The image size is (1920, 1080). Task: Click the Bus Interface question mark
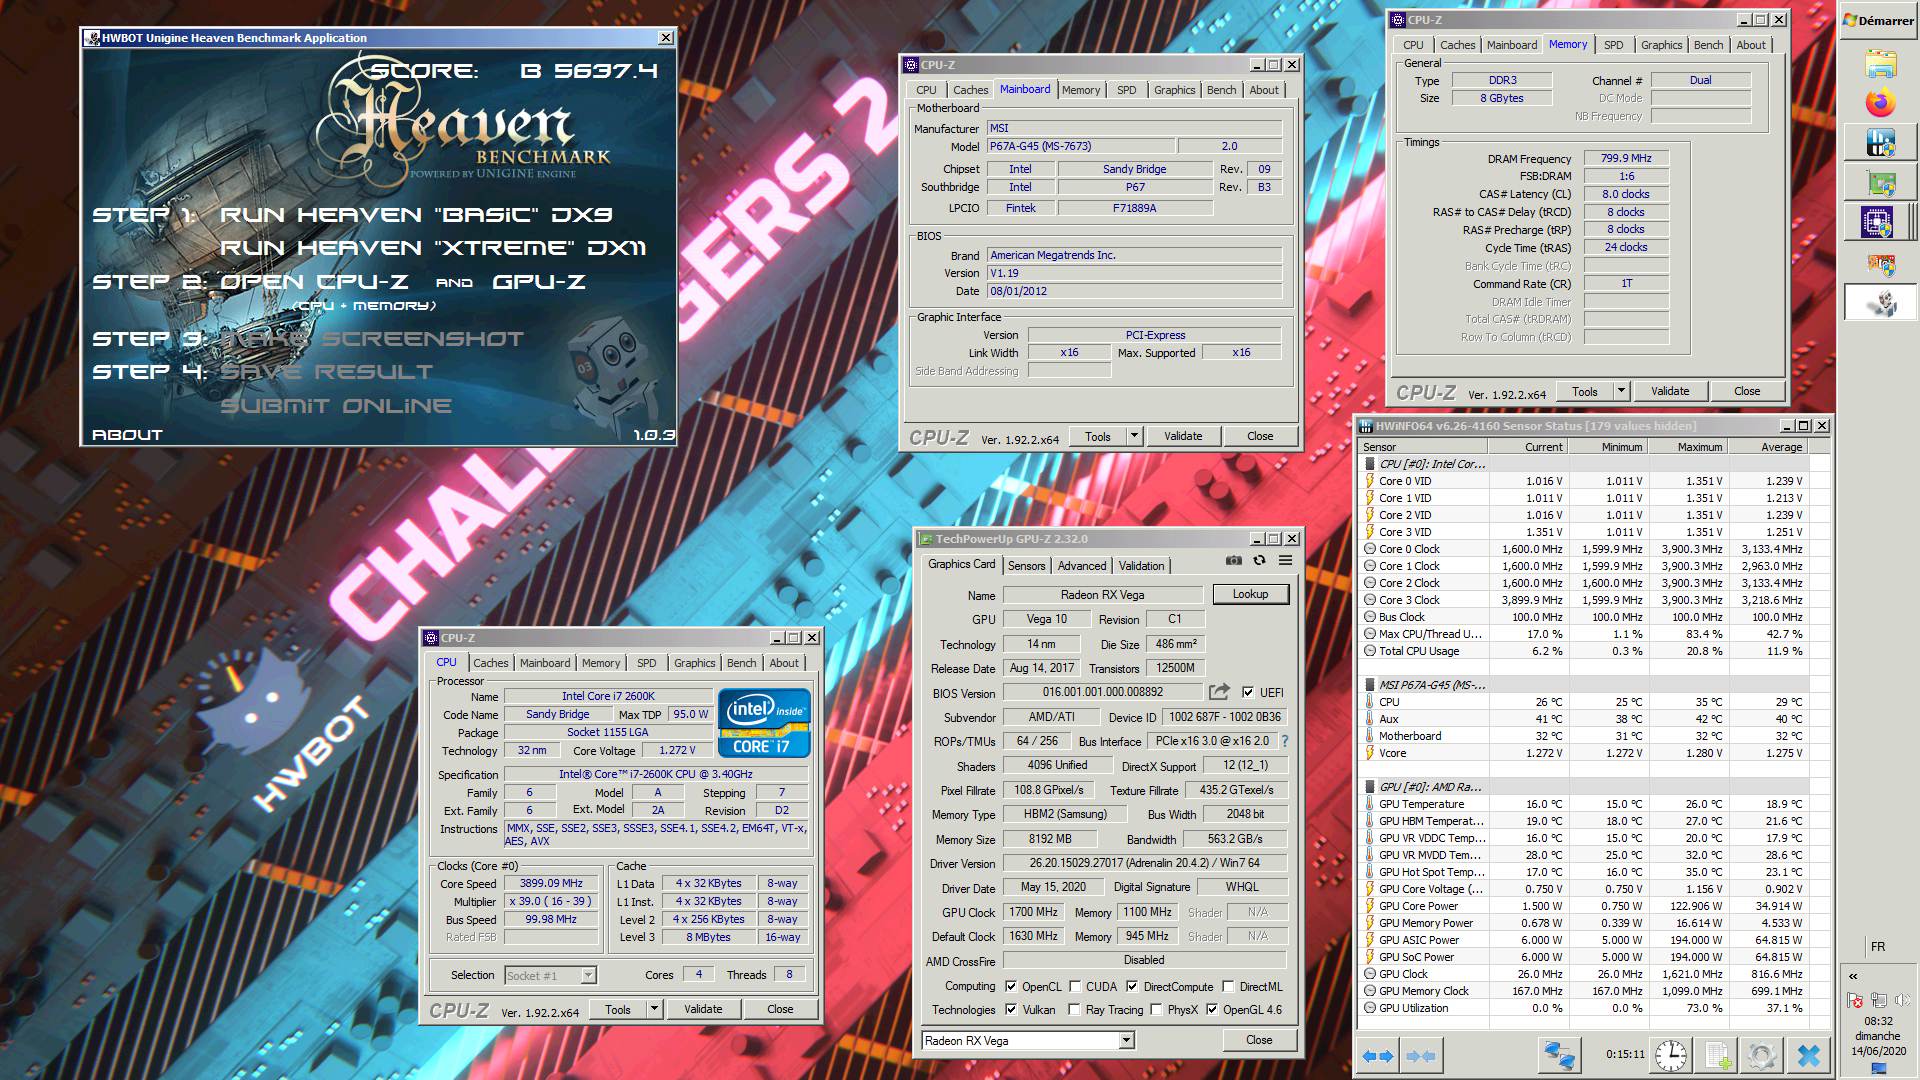tap(1285, 741)
